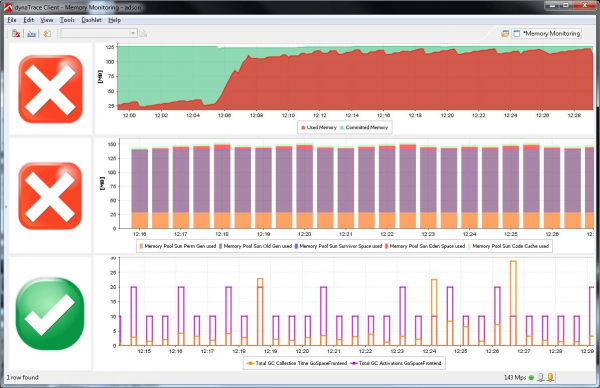Click the 12:20 memory pool stacked bar
This screenshot has width=600, height=388.
coord(305,186)
